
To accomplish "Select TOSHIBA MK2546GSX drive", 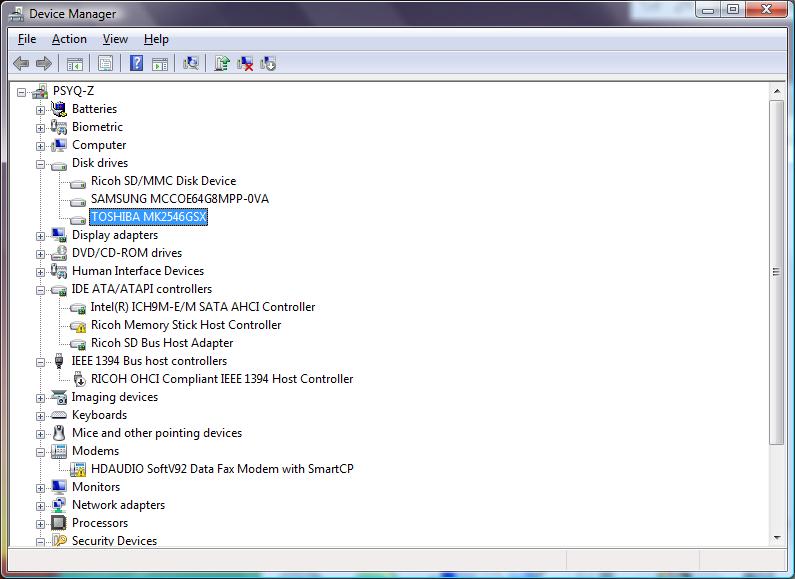I will [149, 217].
